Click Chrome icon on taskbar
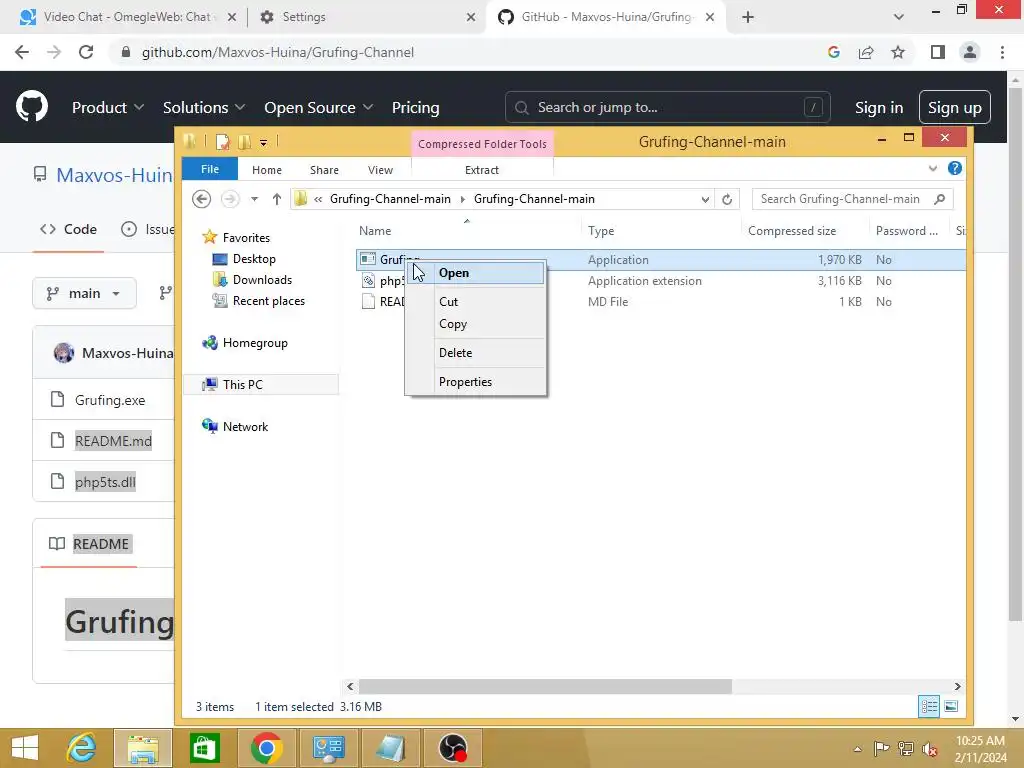 pos(266,748)
